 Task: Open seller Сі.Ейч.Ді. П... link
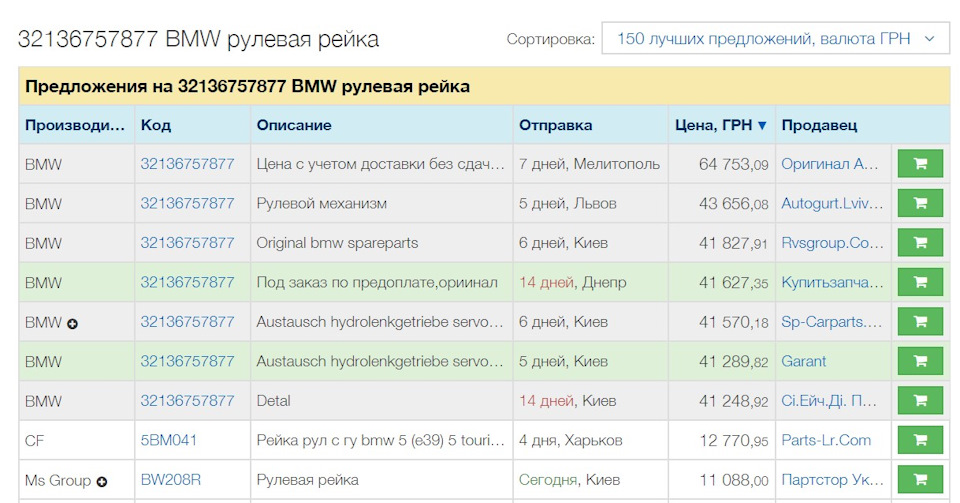829,401
